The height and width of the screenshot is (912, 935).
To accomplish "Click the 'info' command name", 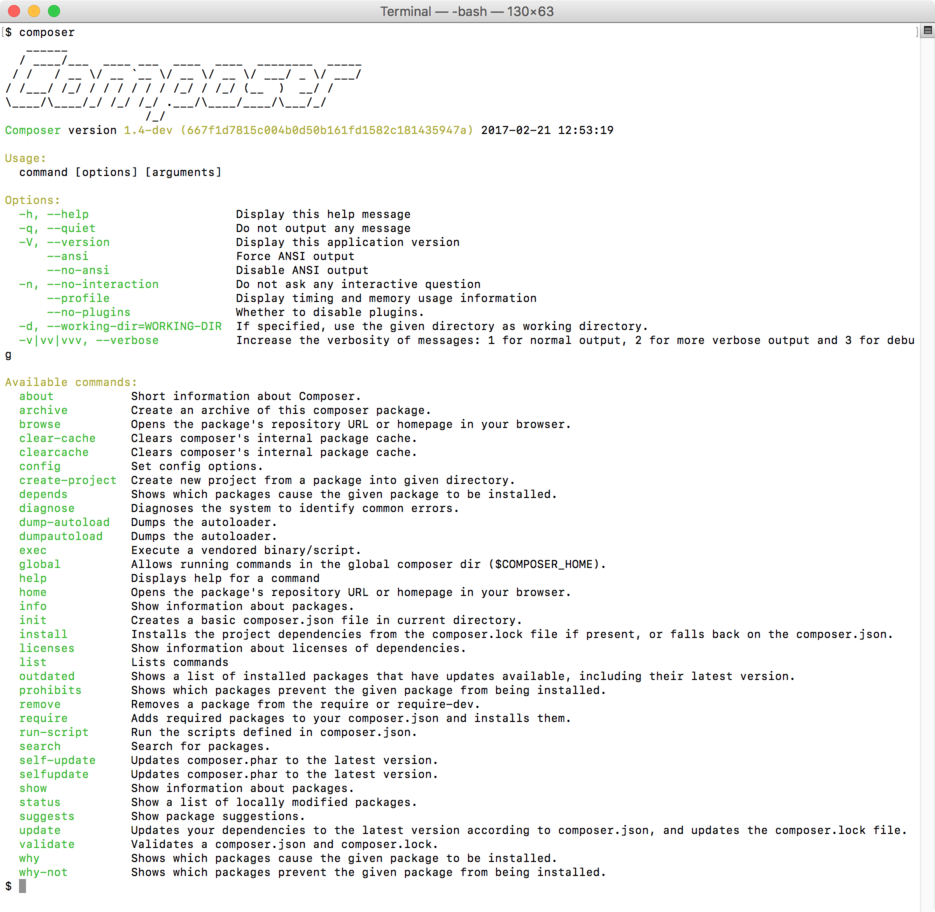I will [x=33, y=607].
